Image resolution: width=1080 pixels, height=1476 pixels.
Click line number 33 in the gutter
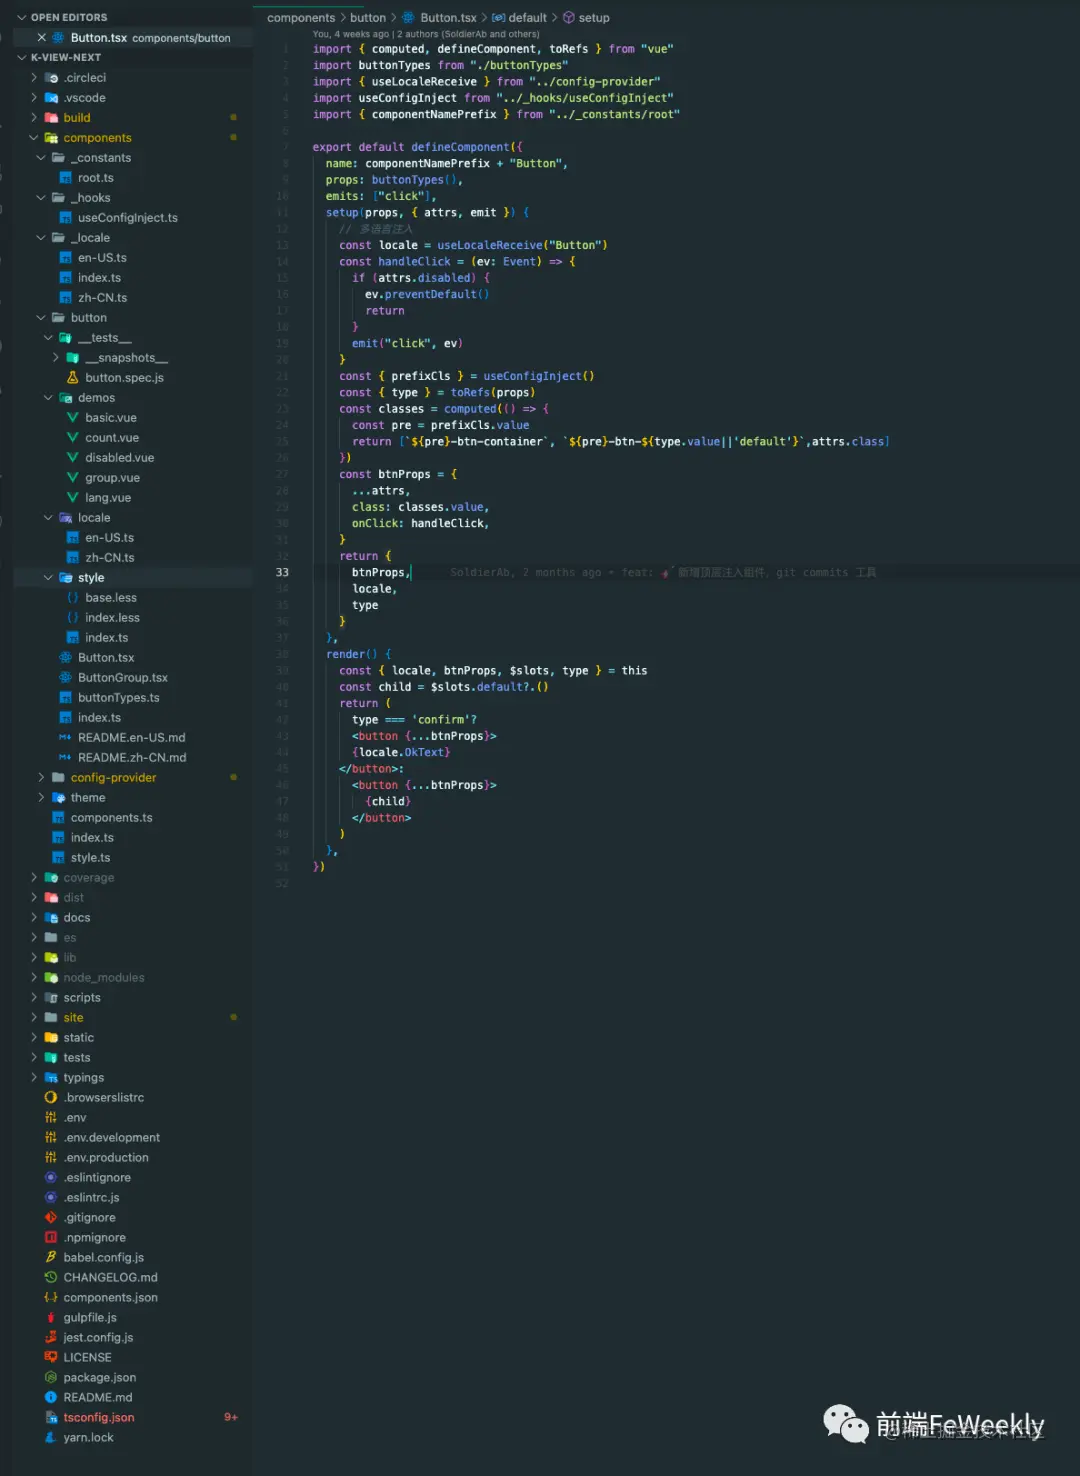282,573
